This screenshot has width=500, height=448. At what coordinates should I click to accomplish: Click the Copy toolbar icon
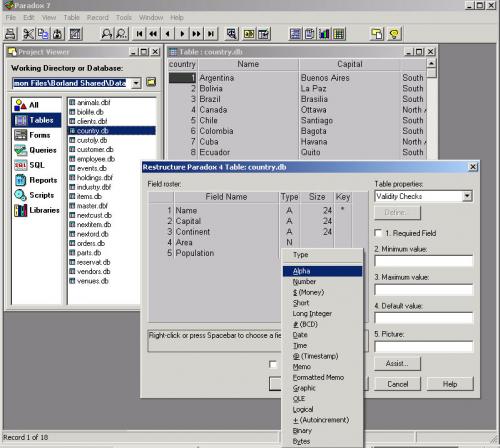43,34
